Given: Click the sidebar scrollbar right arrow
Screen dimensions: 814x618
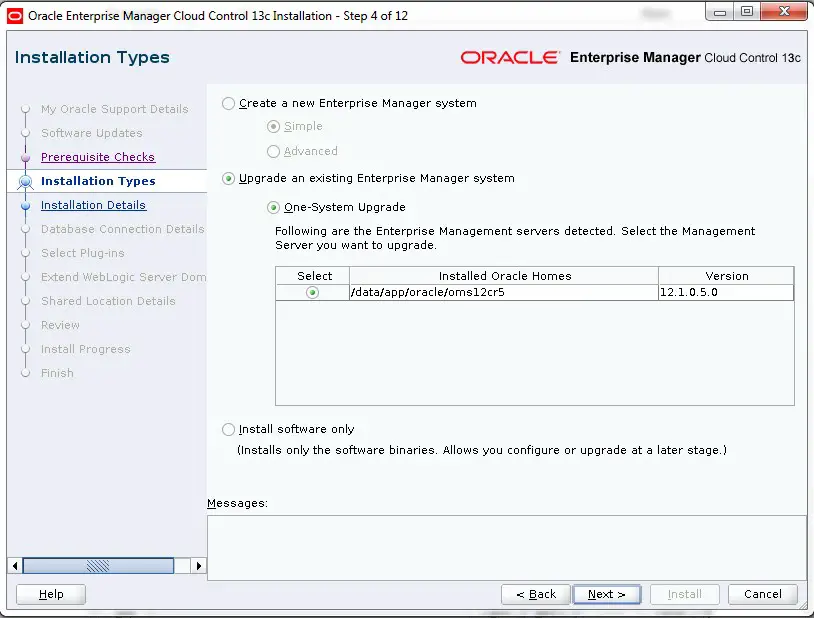Looking at the screenshot, I should coord(198,566).
